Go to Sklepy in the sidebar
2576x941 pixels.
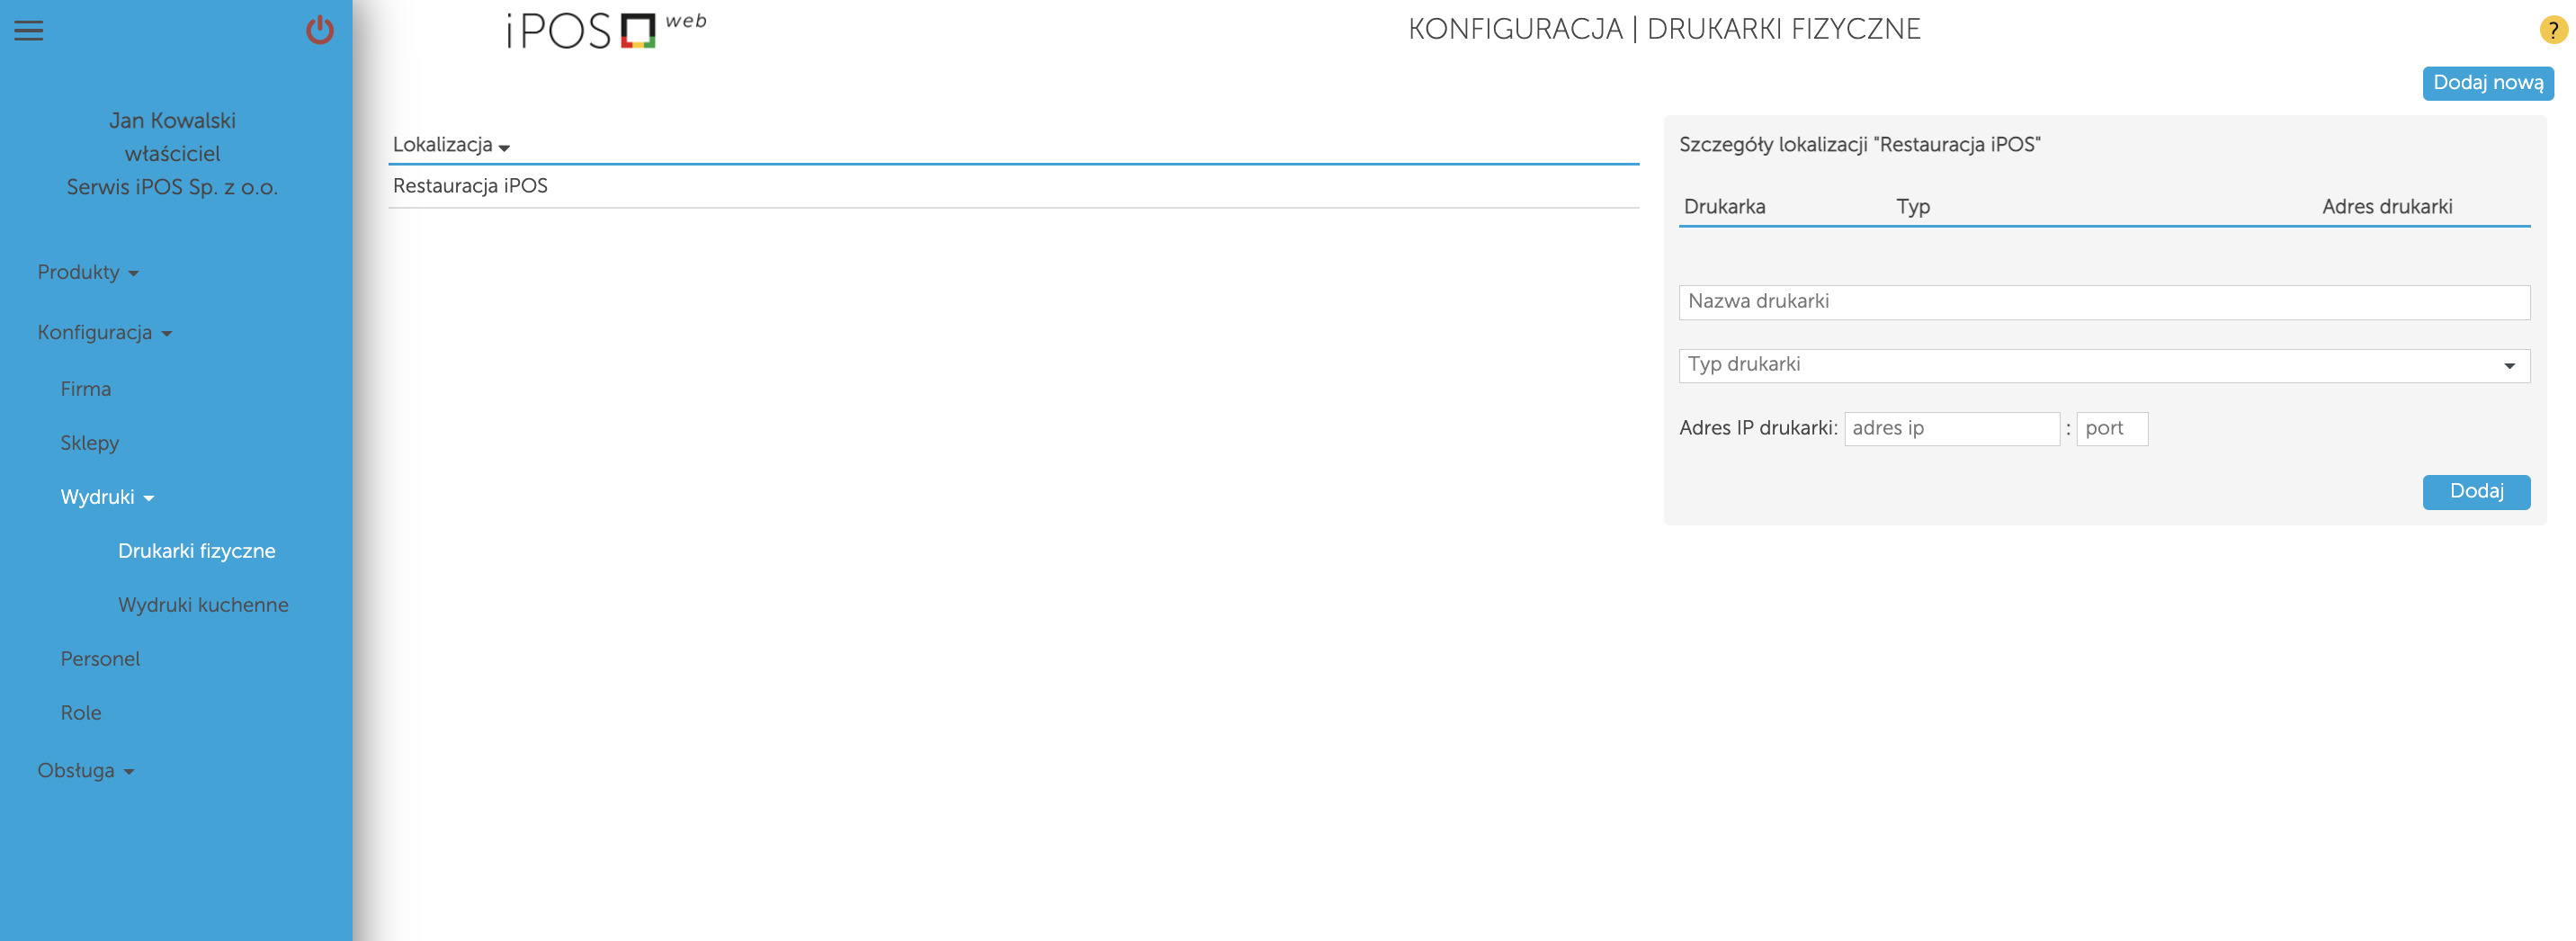[x=89, y=443]
